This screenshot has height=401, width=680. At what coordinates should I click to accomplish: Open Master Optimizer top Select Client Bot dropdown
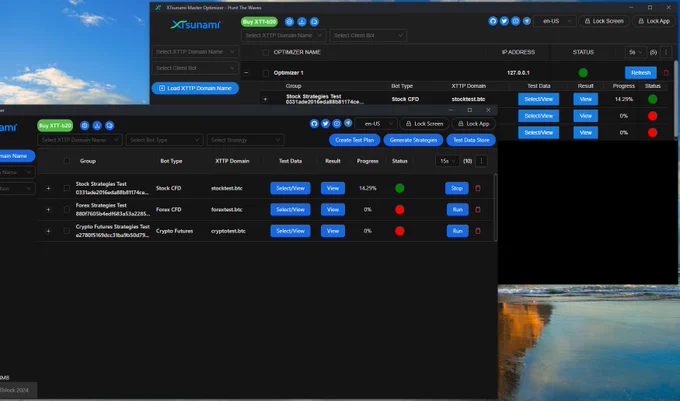(368, 35)
